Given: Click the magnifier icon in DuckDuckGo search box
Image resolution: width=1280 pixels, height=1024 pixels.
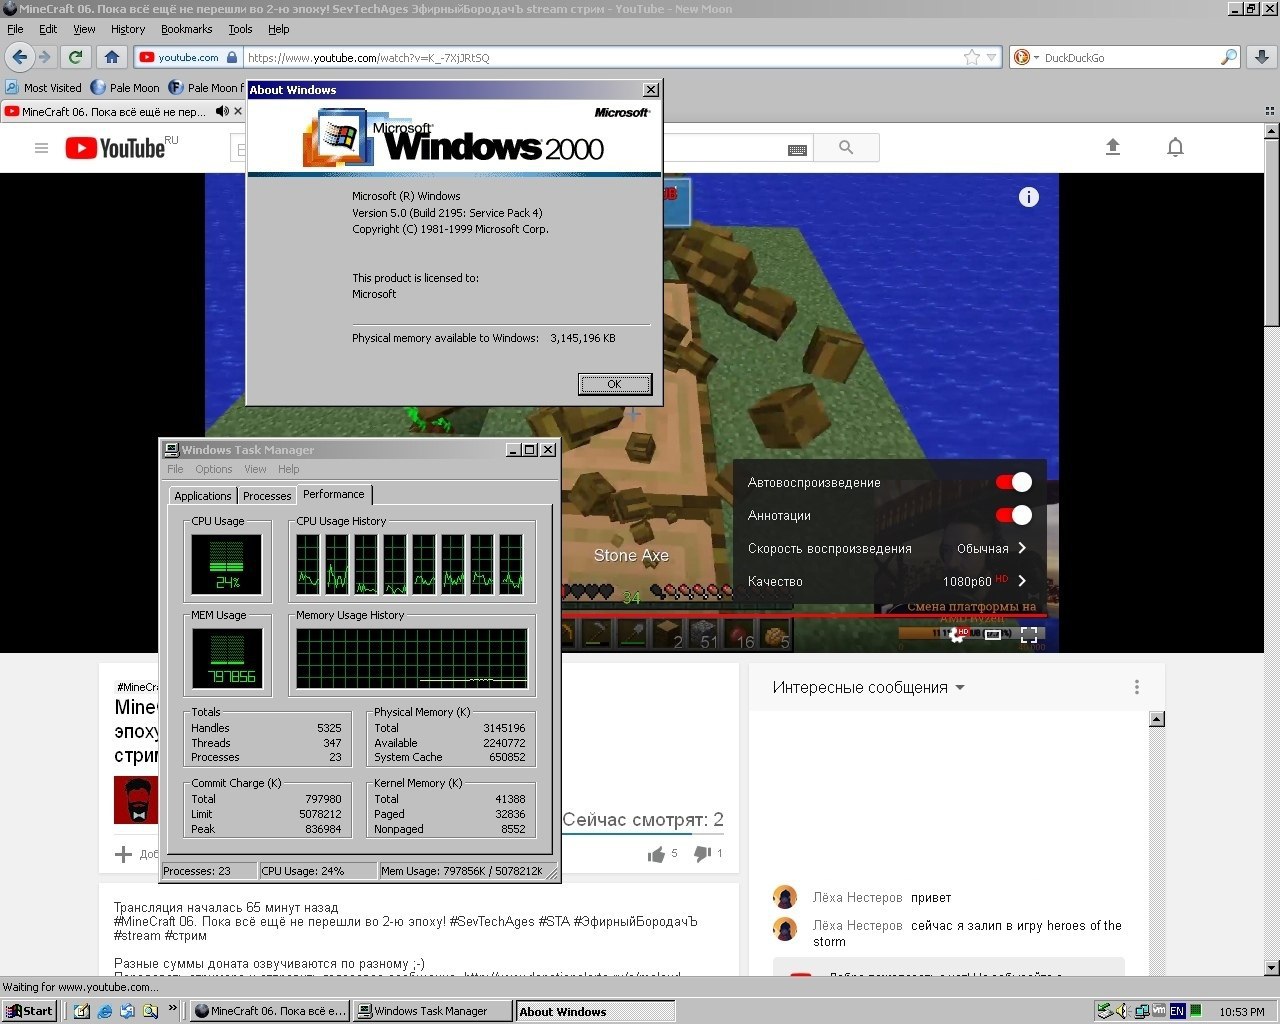Looking at the screenshot, I should (1229, 57).
